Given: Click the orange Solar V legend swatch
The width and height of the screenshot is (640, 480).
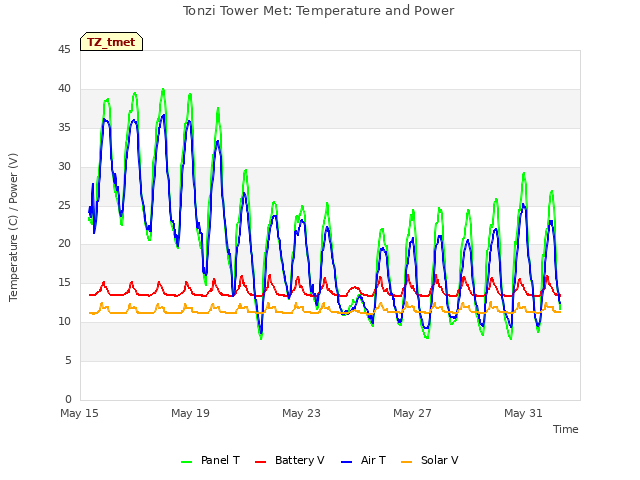Looking at the screenshot, I should pos(407,461).
